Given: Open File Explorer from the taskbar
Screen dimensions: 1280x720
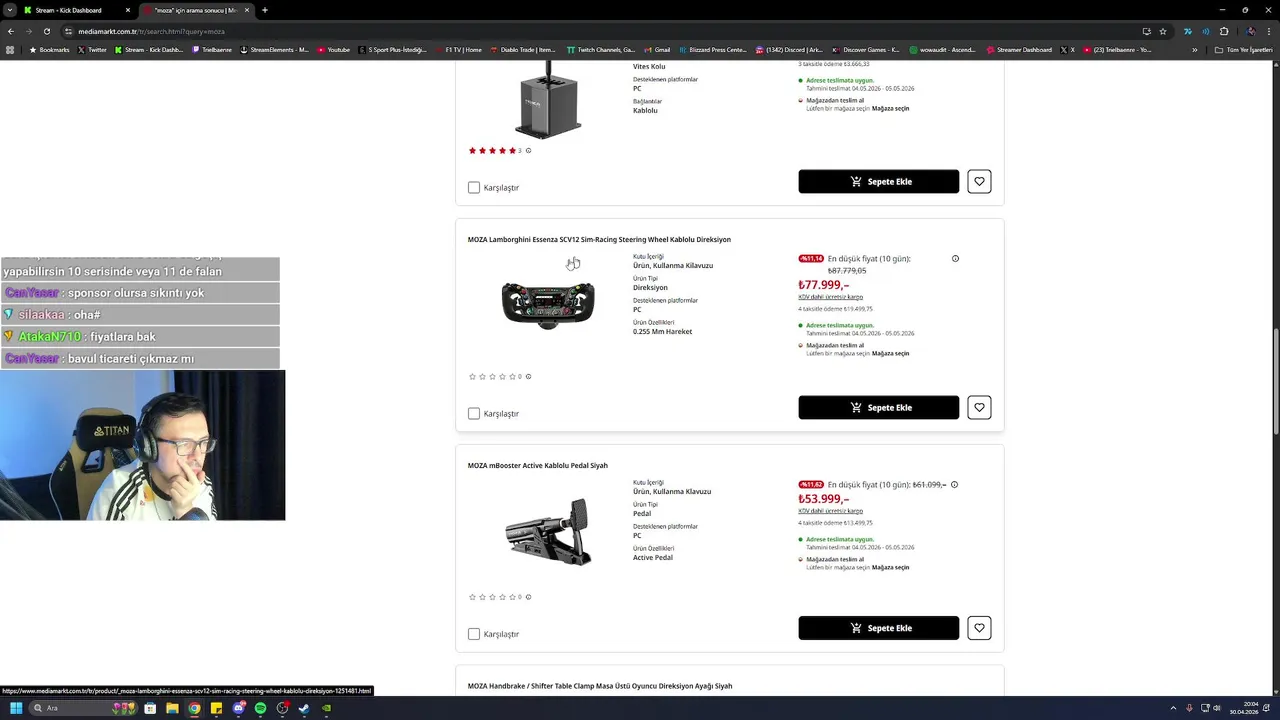Looking at the screenshot, I should (172, 708).
